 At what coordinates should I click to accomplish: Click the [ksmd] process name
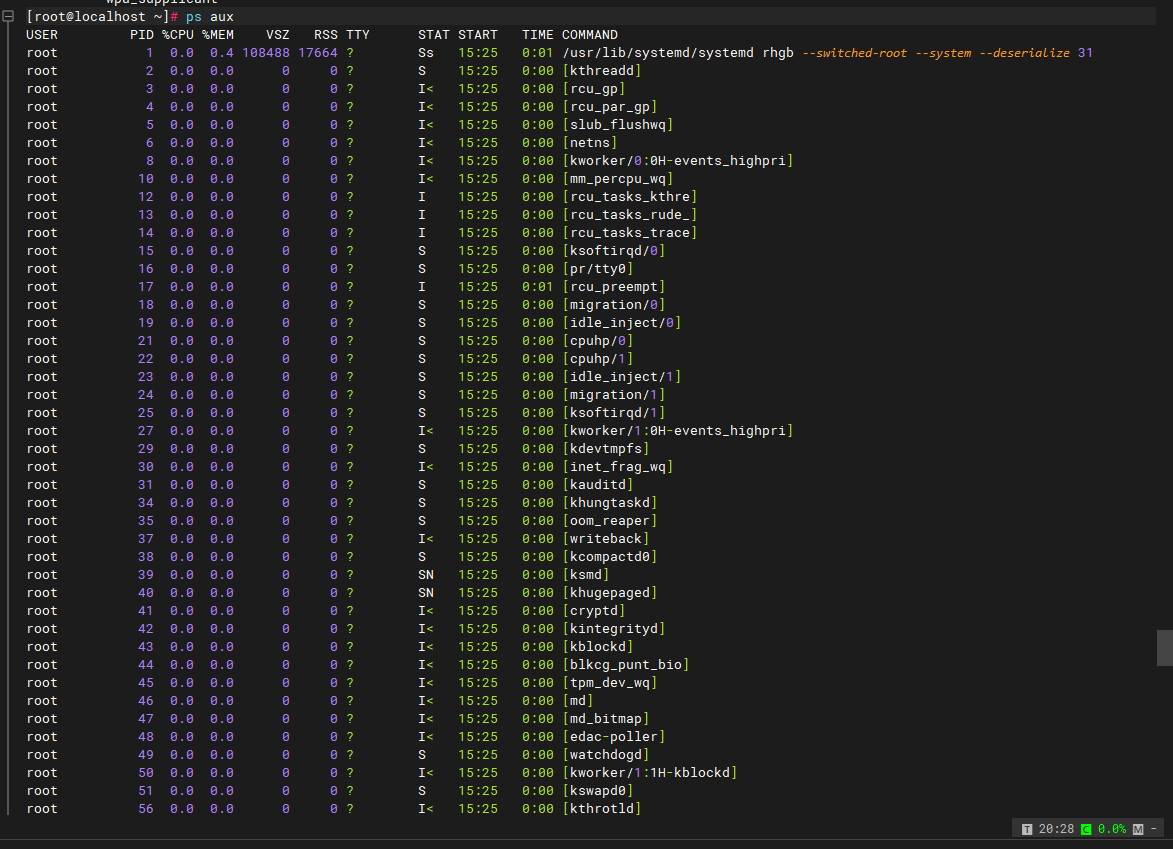[586, 574]
